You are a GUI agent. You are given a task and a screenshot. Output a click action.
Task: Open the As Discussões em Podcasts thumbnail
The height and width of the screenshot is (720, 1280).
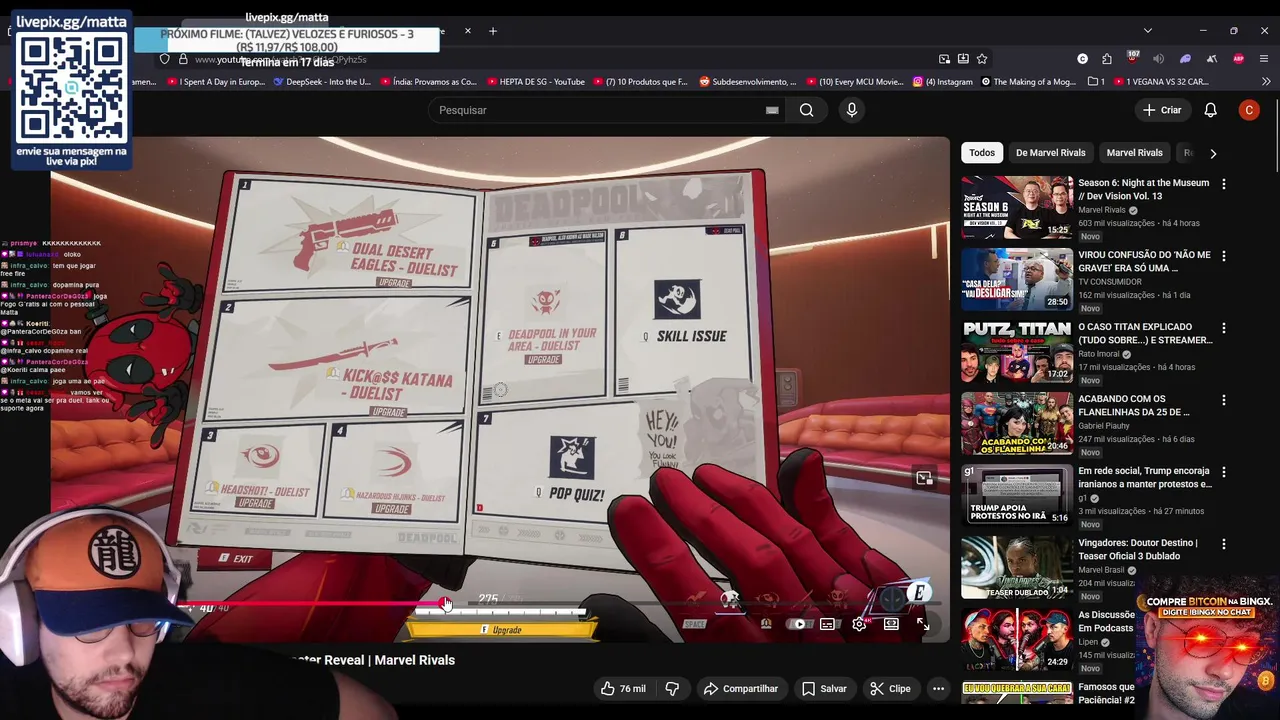[x=1017, y=640]
